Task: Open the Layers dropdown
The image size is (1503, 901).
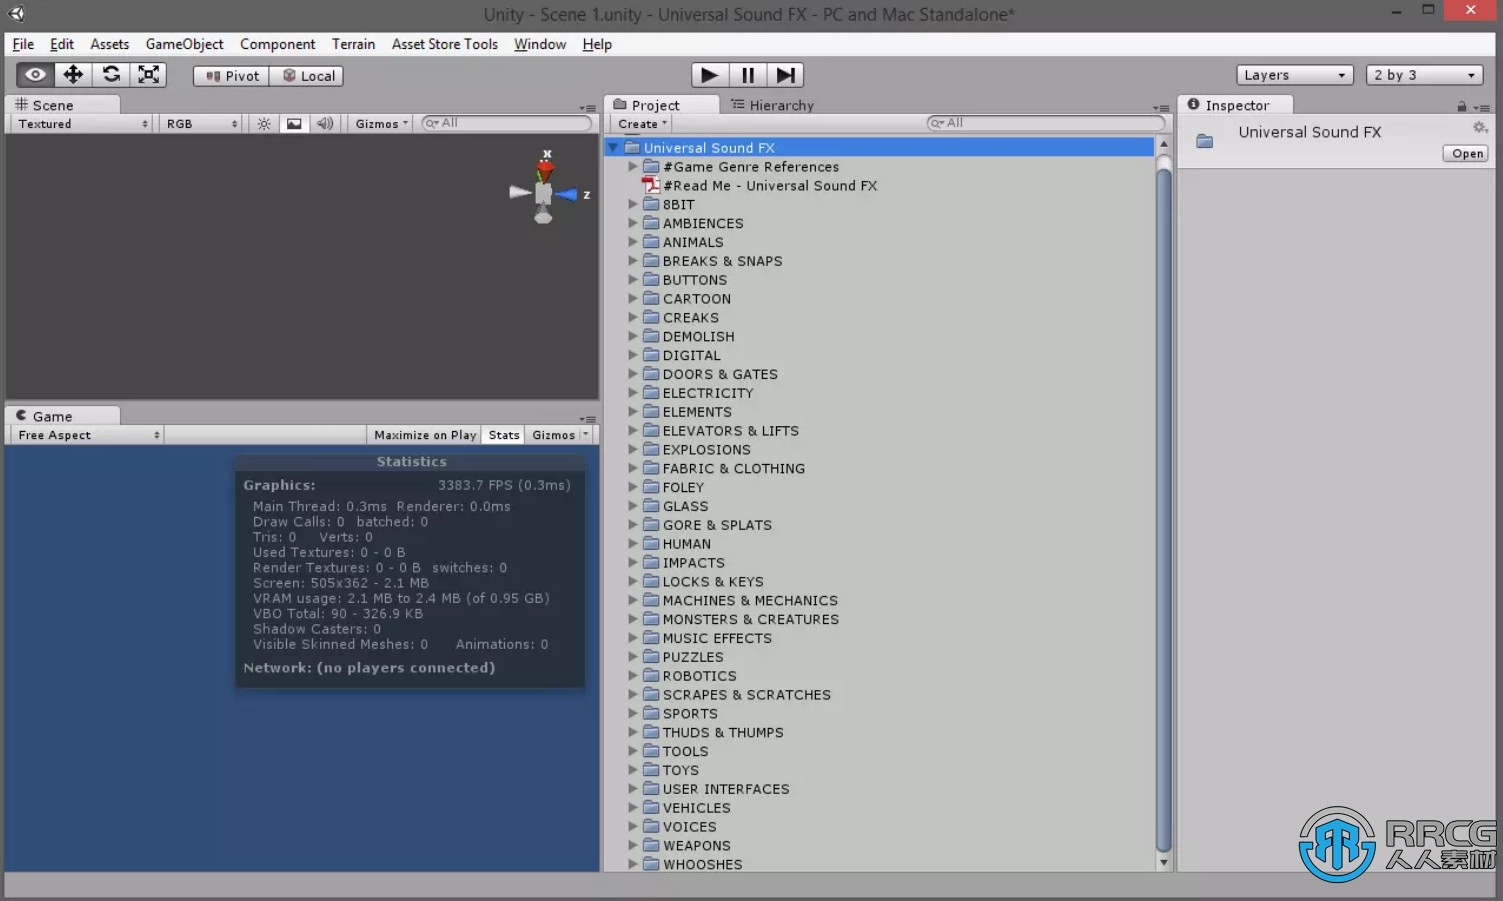Action: tap(1295, 75)
